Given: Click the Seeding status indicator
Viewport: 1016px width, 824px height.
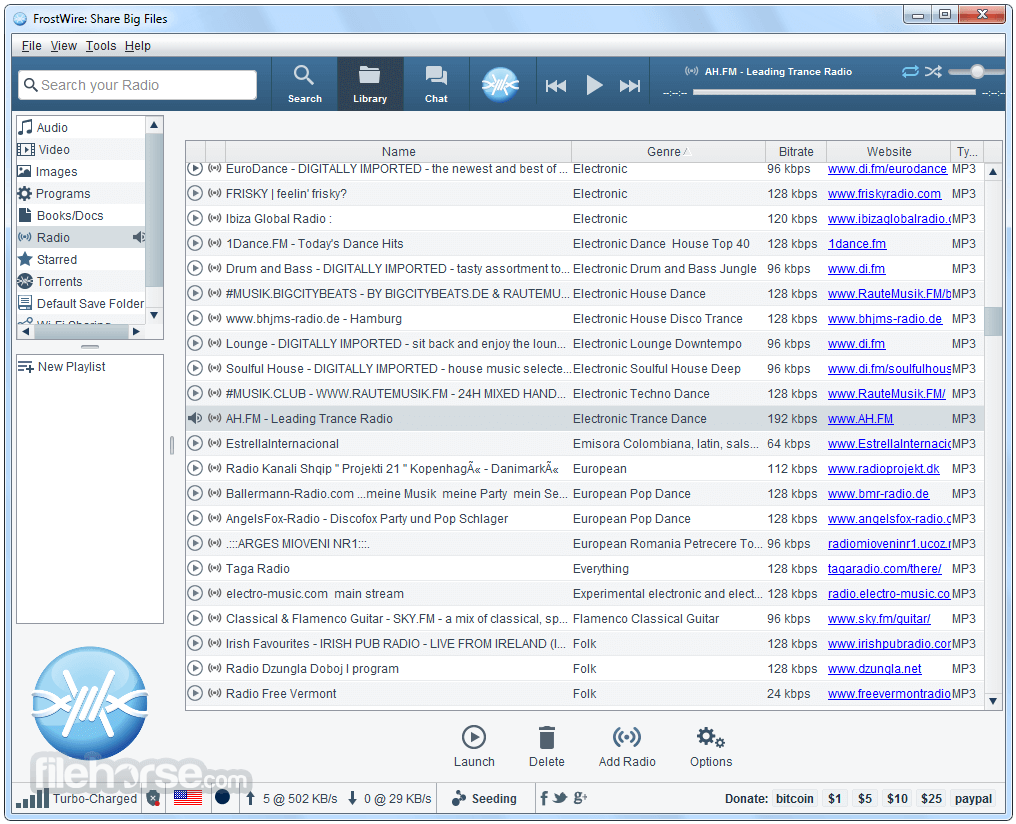Looking at the screenshot, I should pos(484,798).
